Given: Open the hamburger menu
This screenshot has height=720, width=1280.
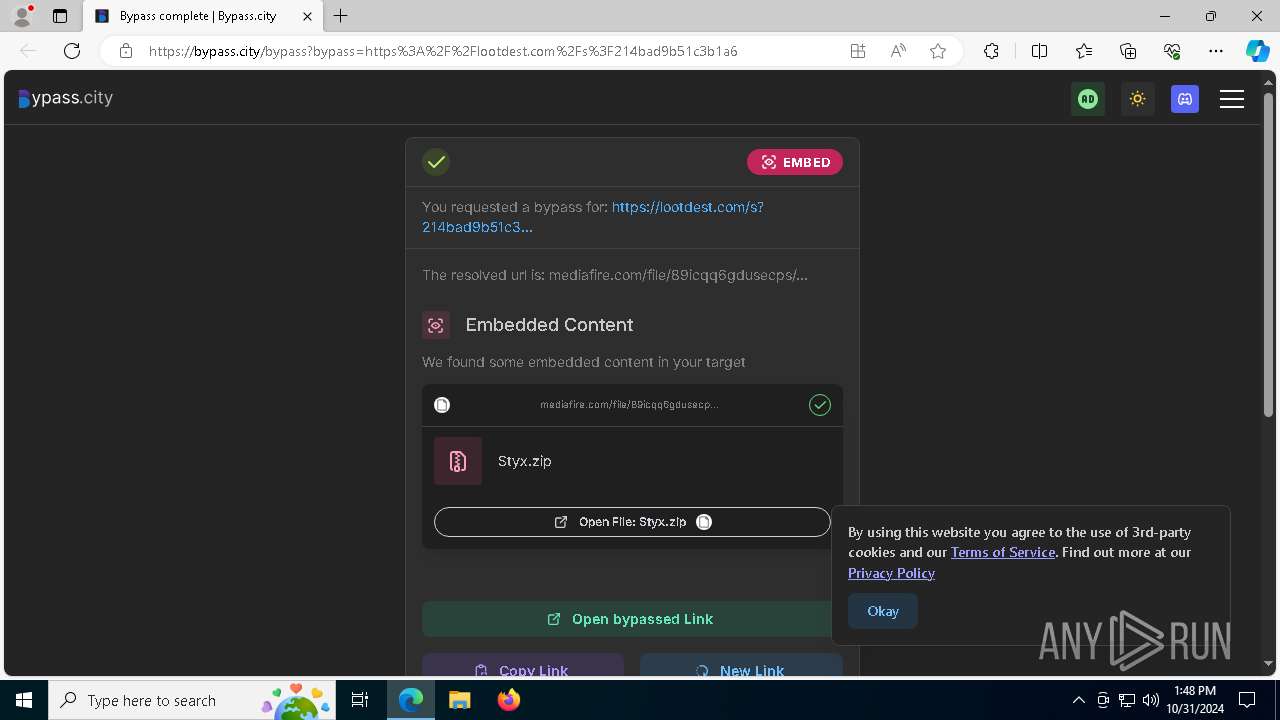Looking at the screenshot, I should point(1232,99).
